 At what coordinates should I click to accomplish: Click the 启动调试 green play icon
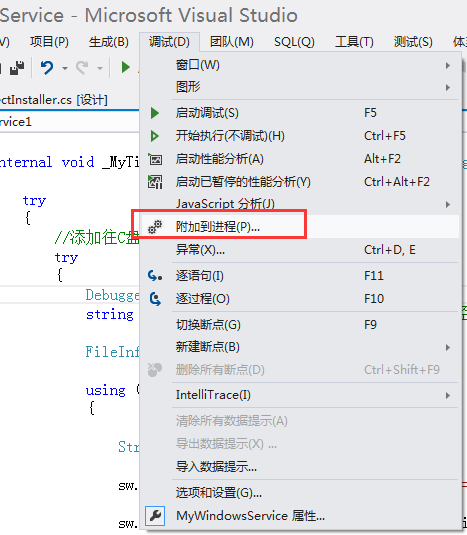[155, 113]
